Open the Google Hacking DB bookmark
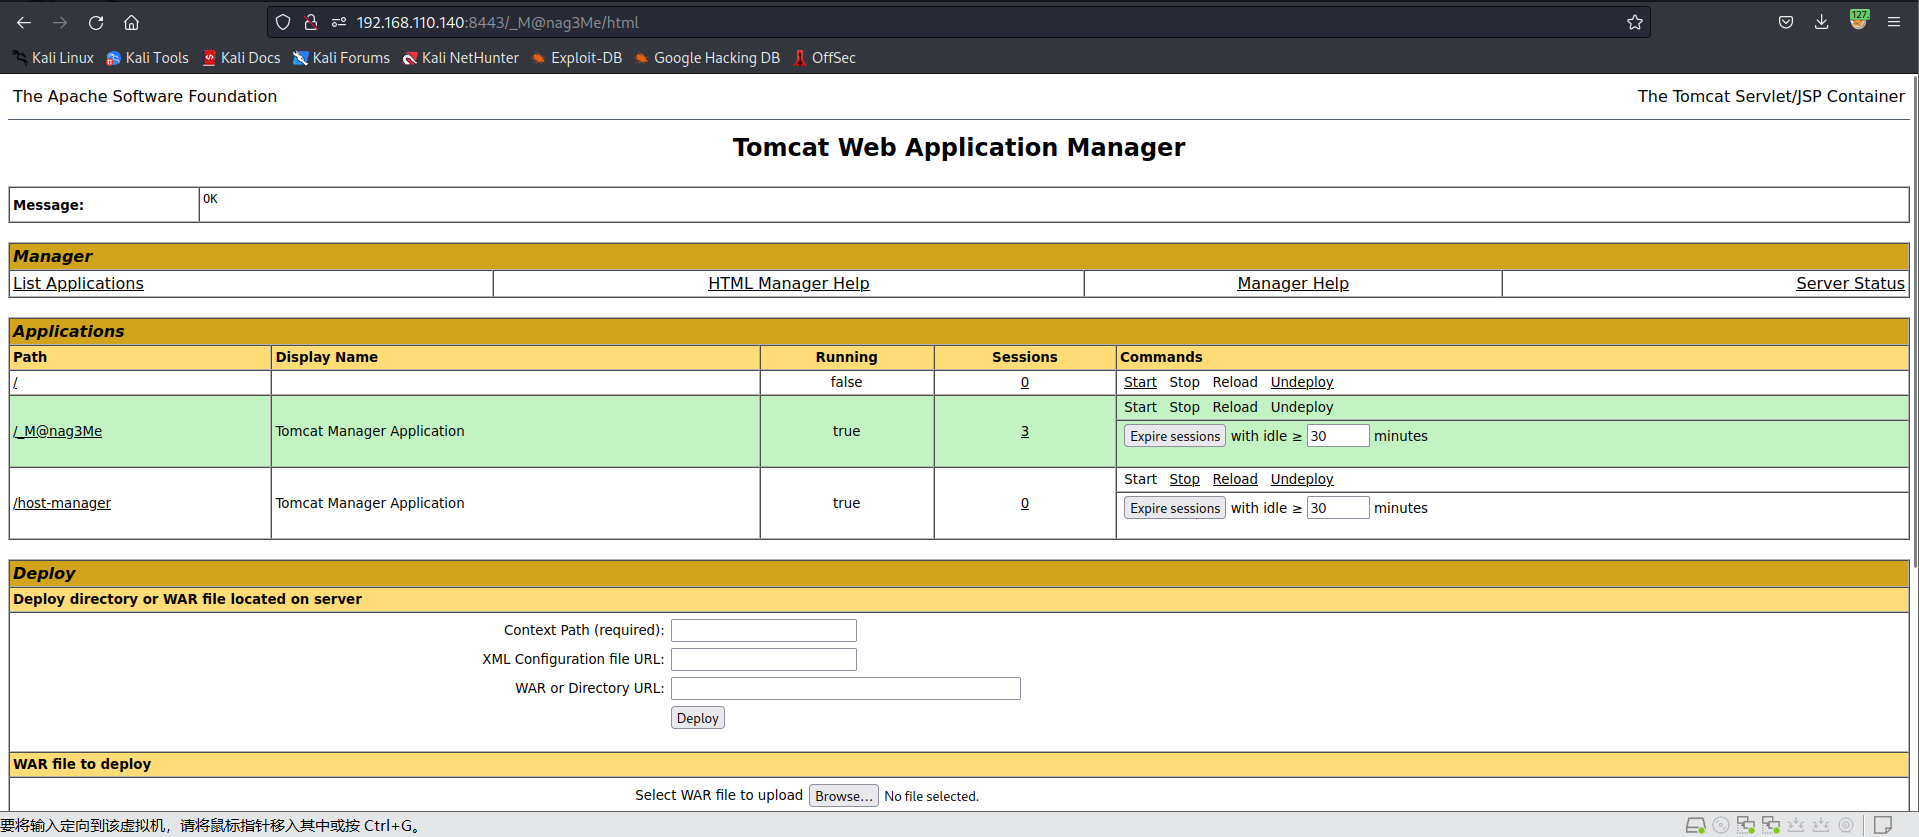This screenshot has height=837, width=1919. (x=707, y=58)
